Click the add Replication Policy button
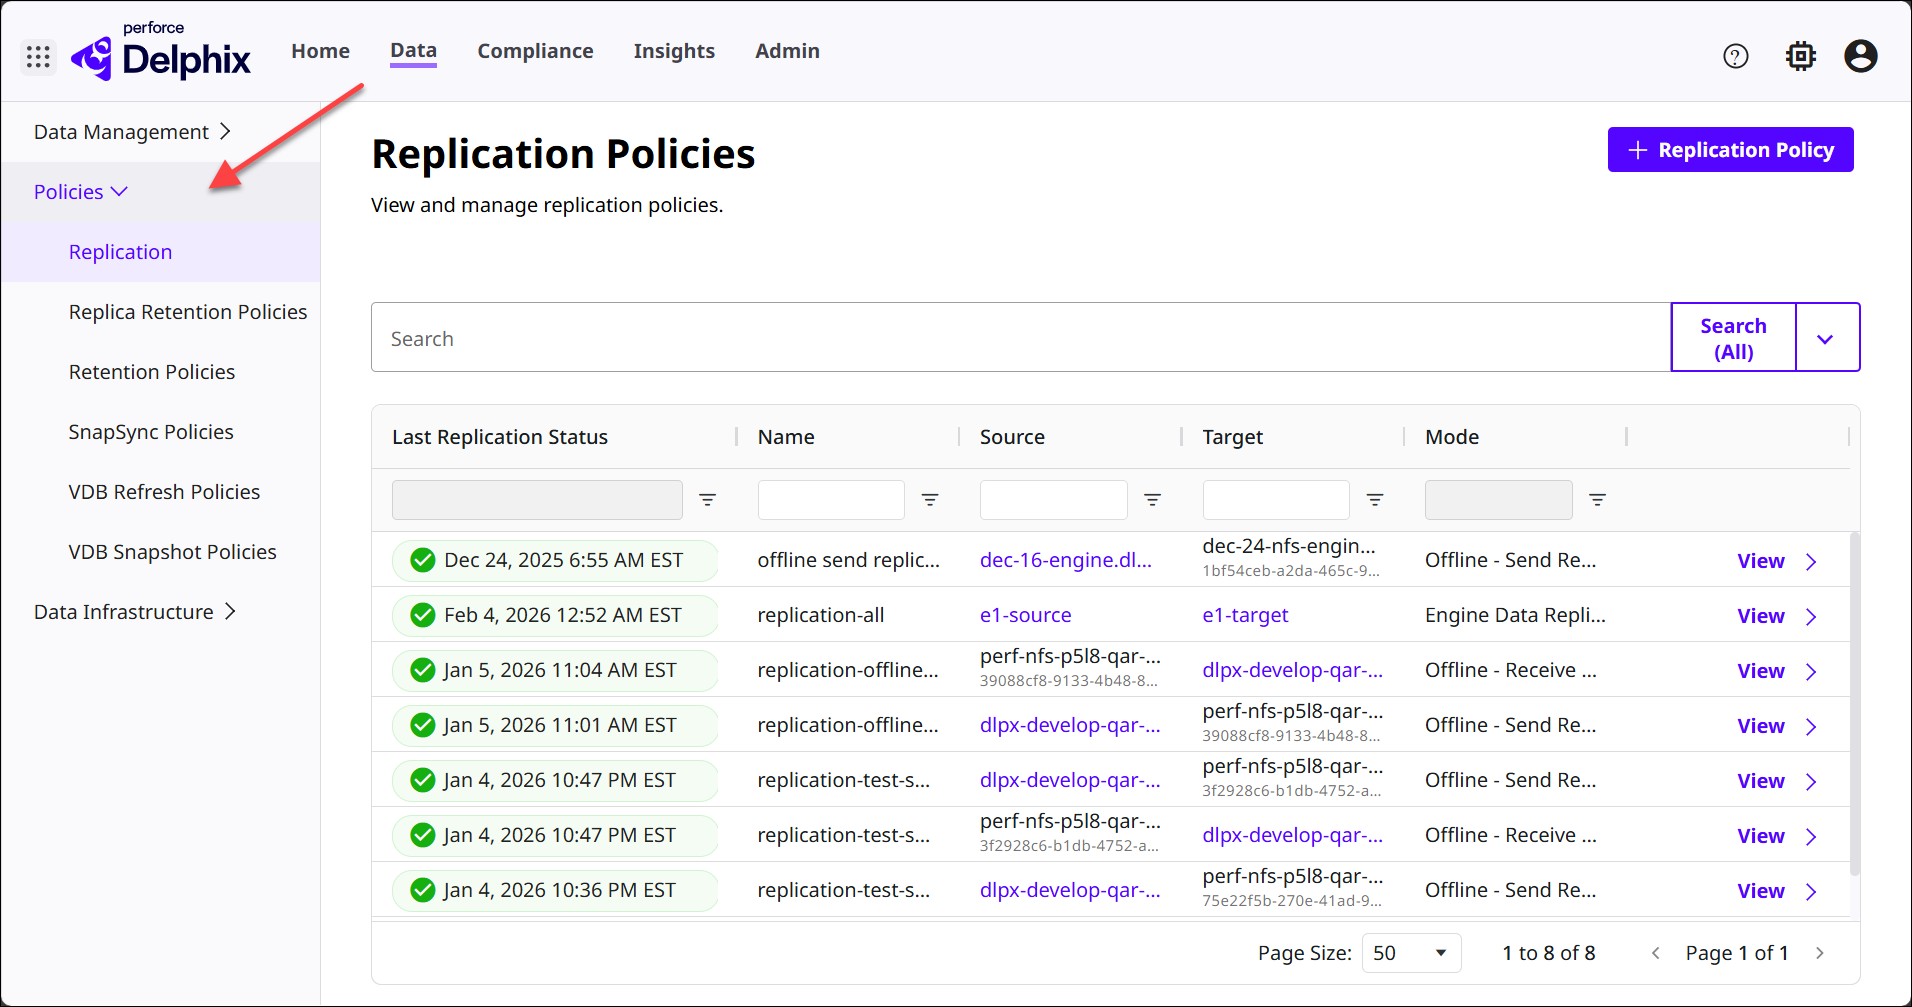This screenshot has height=1007, width=1912. click(1730, 150)
